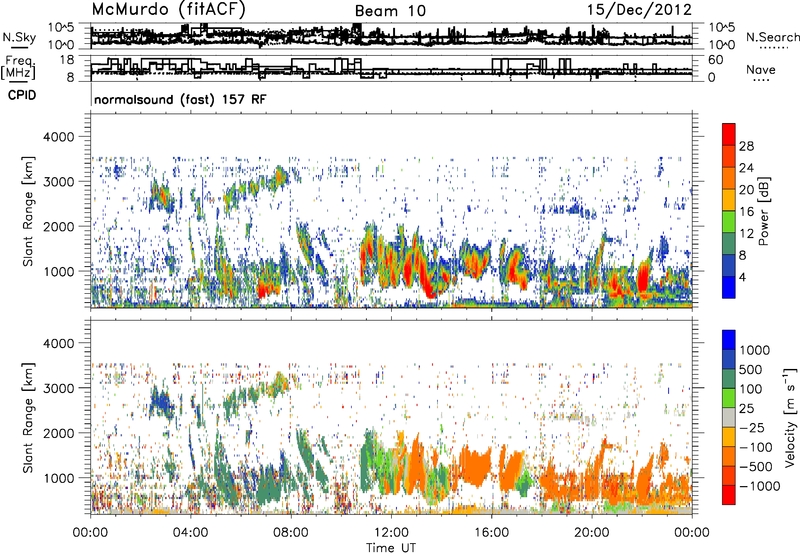Click the '-25' velocity colorbar tick label
Image resolution: width=800 pixels, height=554 pixels.
click(753, 427)
